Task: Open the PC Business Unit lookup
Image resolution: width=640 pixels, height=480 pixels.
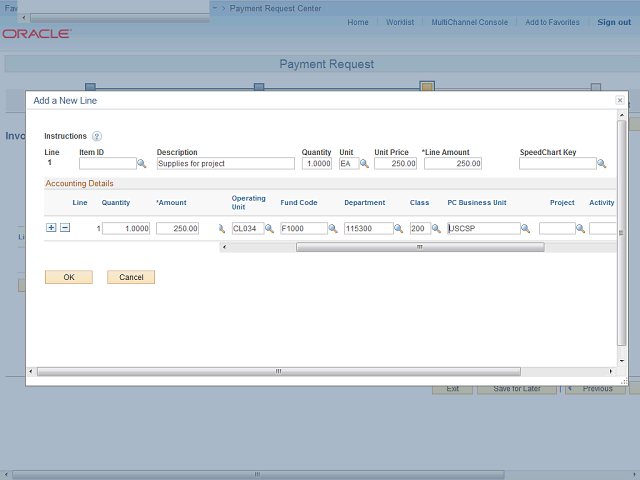Action: [527, 228]
